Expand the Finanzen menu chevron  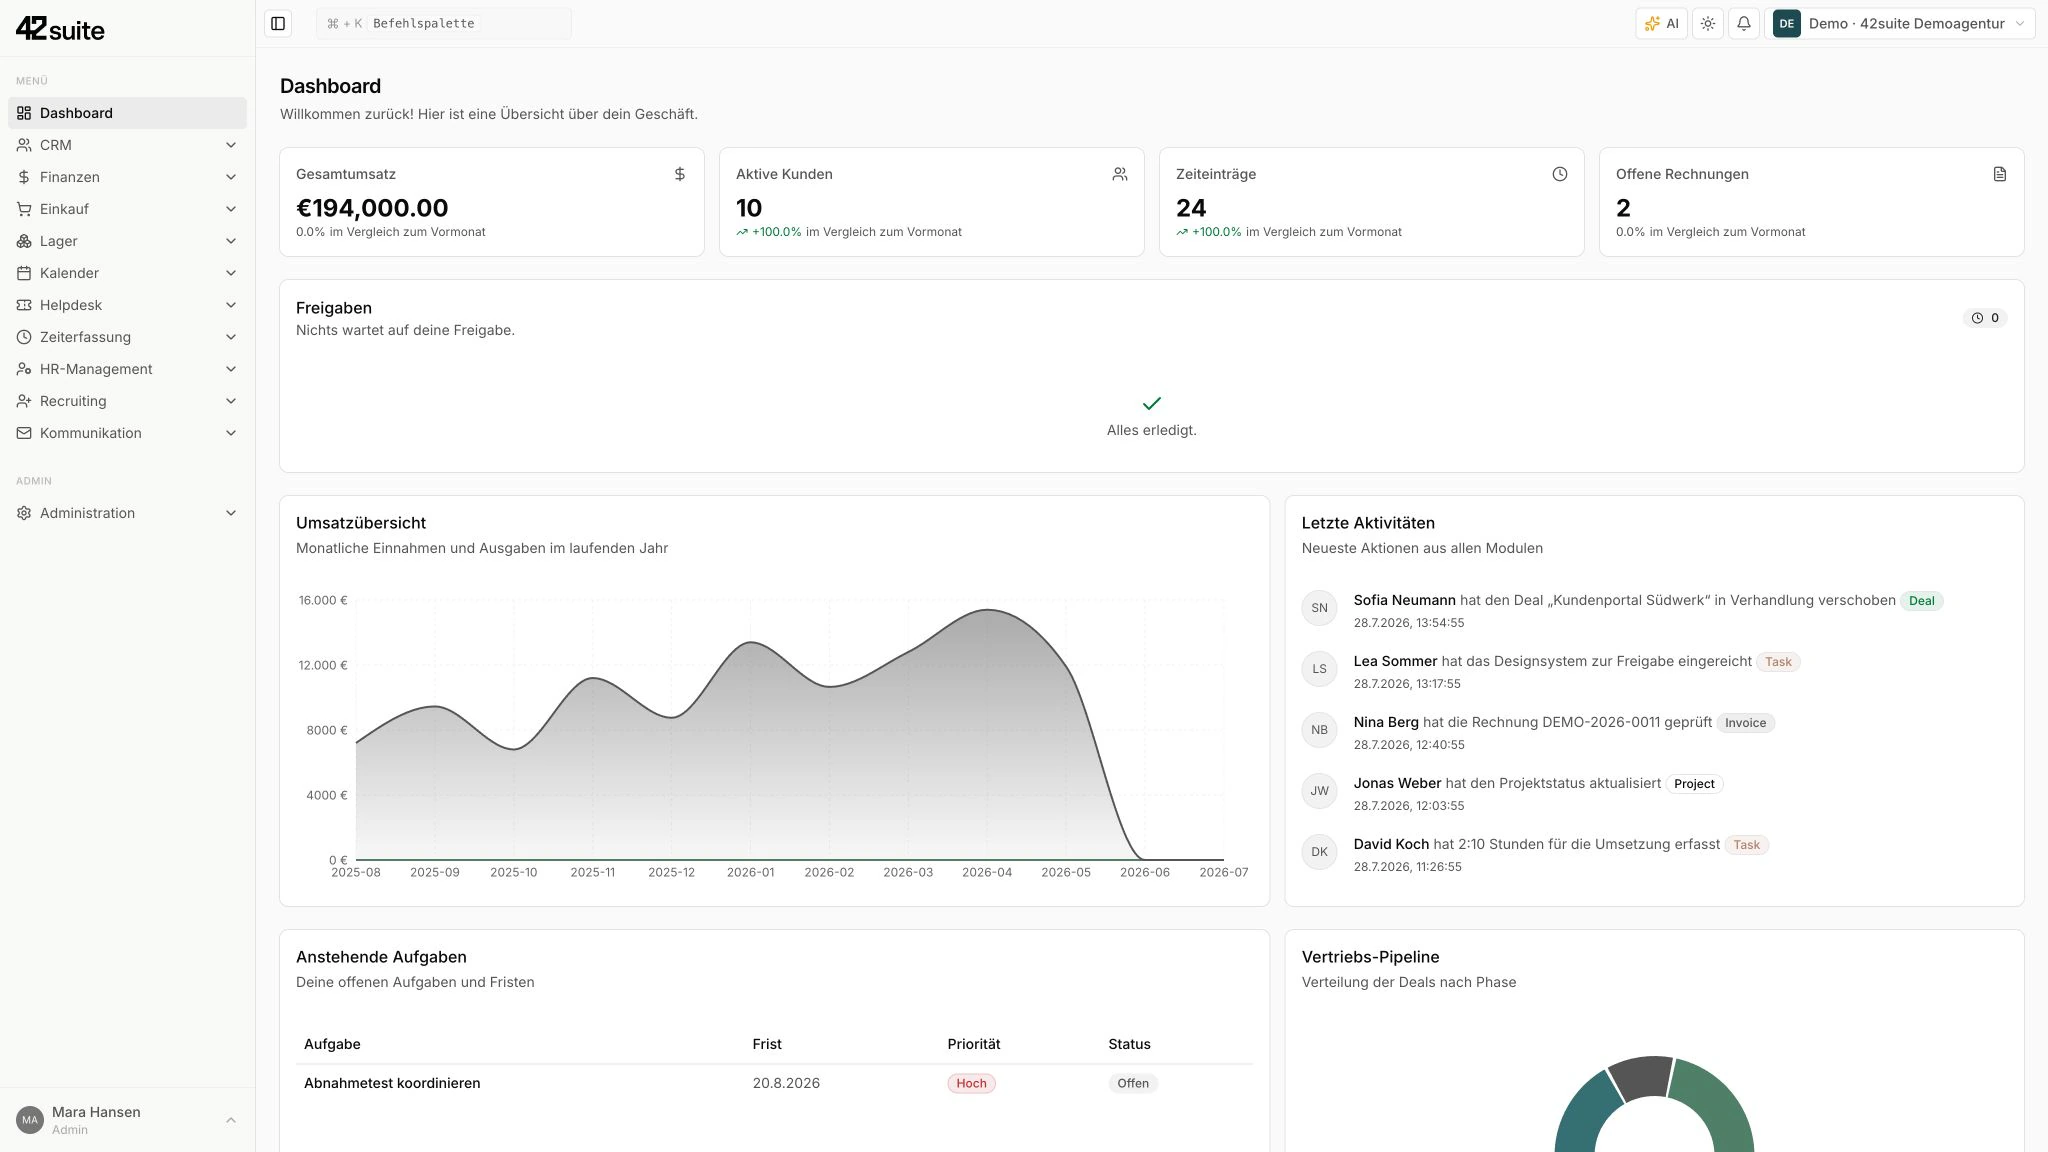click(231, 177)
